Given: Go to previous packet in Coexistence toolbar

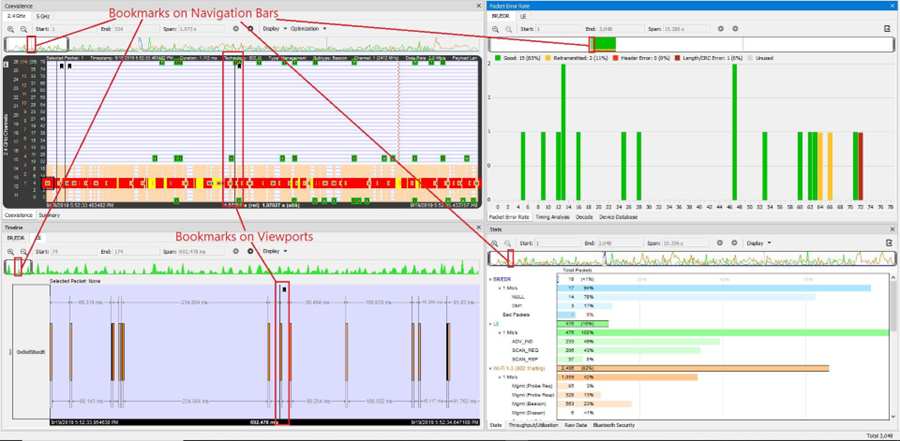Looking at the screenshot, I should coord(235,28).
